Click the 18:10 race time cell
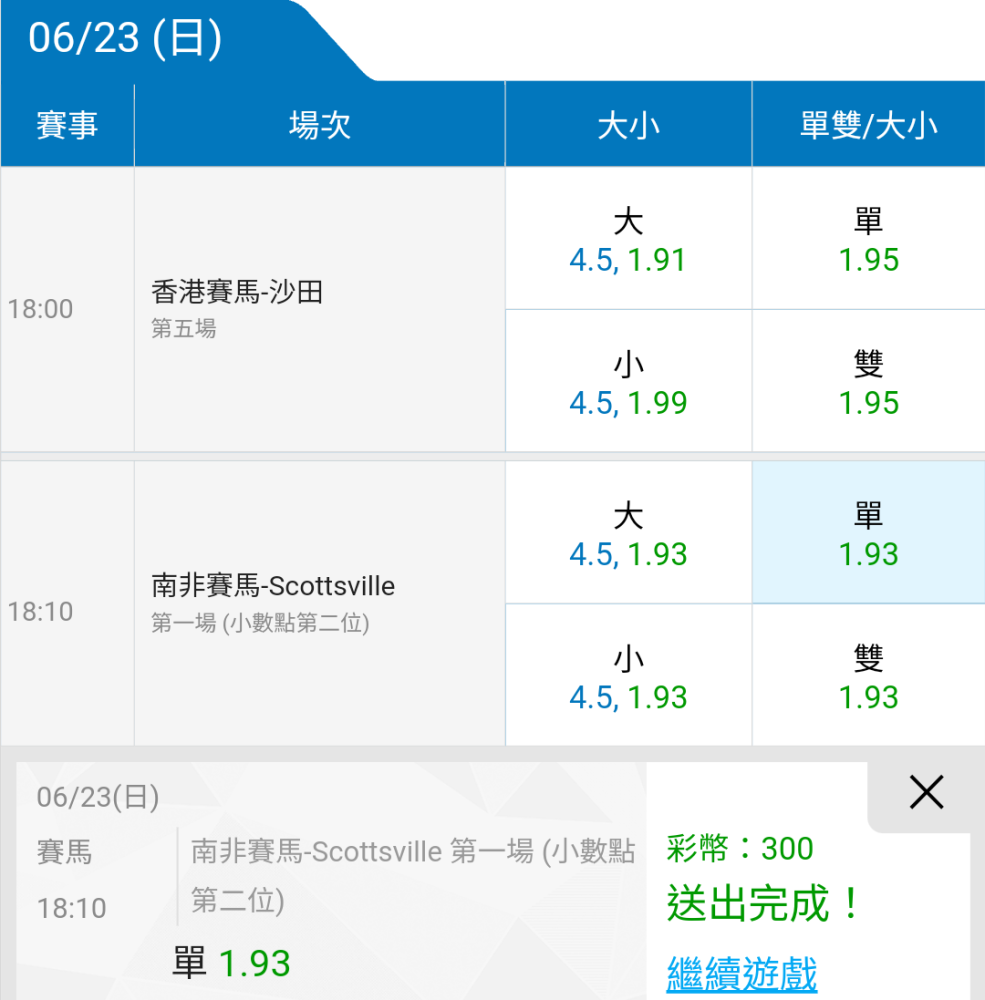 (41, 611)
